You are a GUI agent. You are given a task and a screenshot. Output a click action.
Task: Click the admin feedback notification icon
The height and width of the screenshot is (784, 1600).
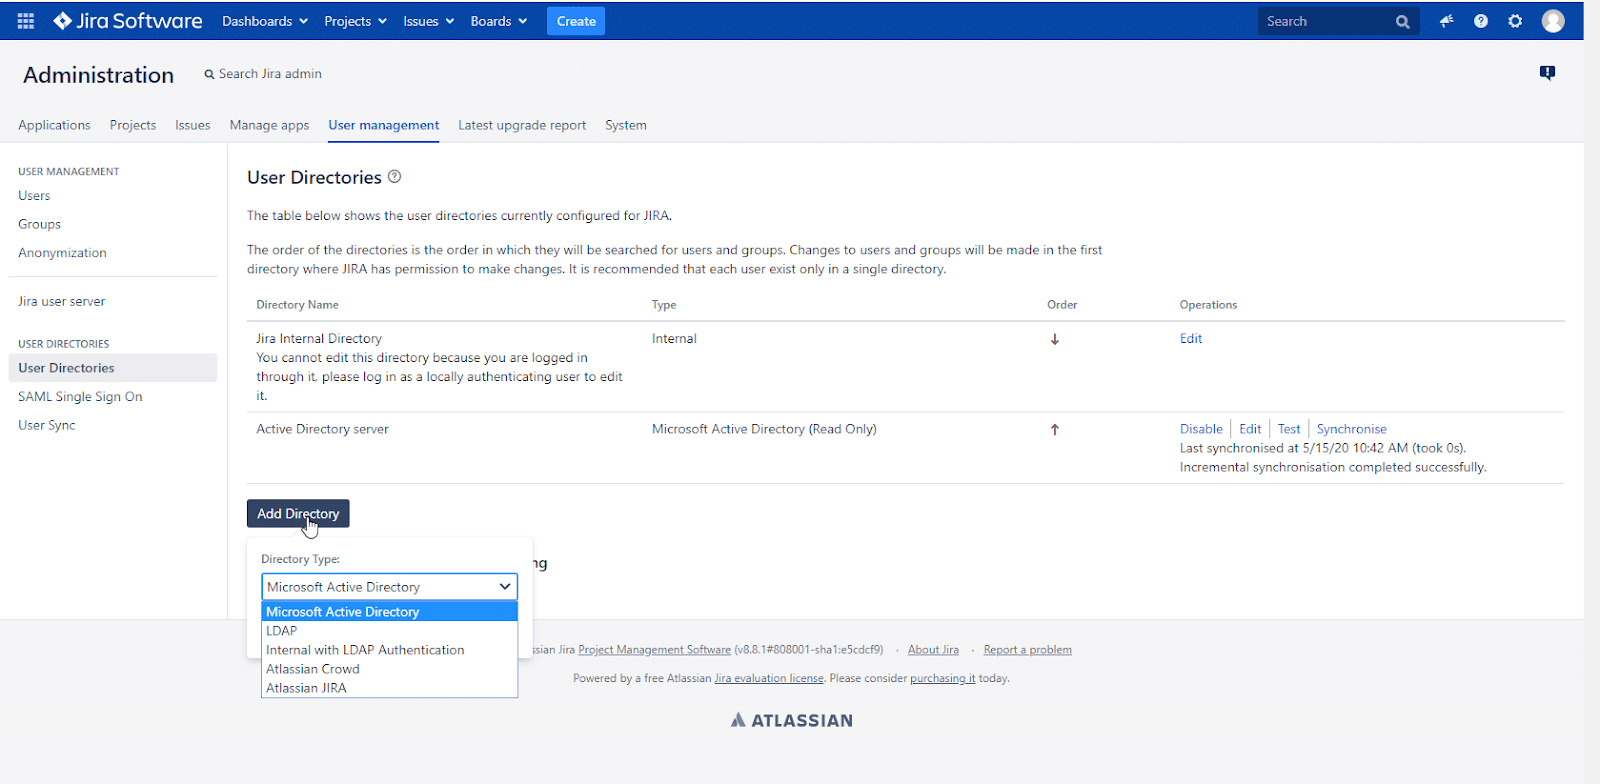coord(1547,73)
